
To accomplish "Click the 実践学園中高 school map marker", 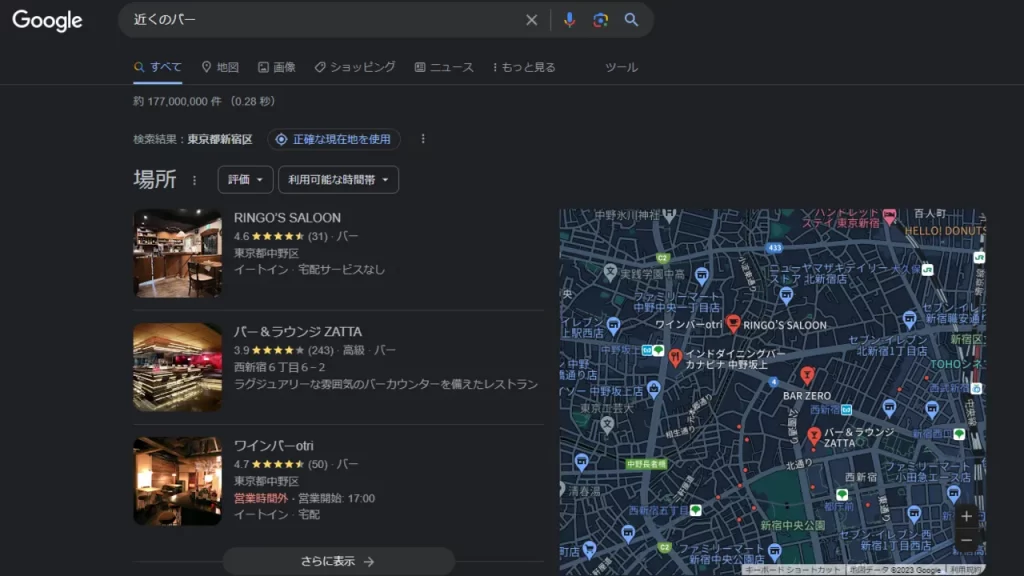I will pos(610,272).
